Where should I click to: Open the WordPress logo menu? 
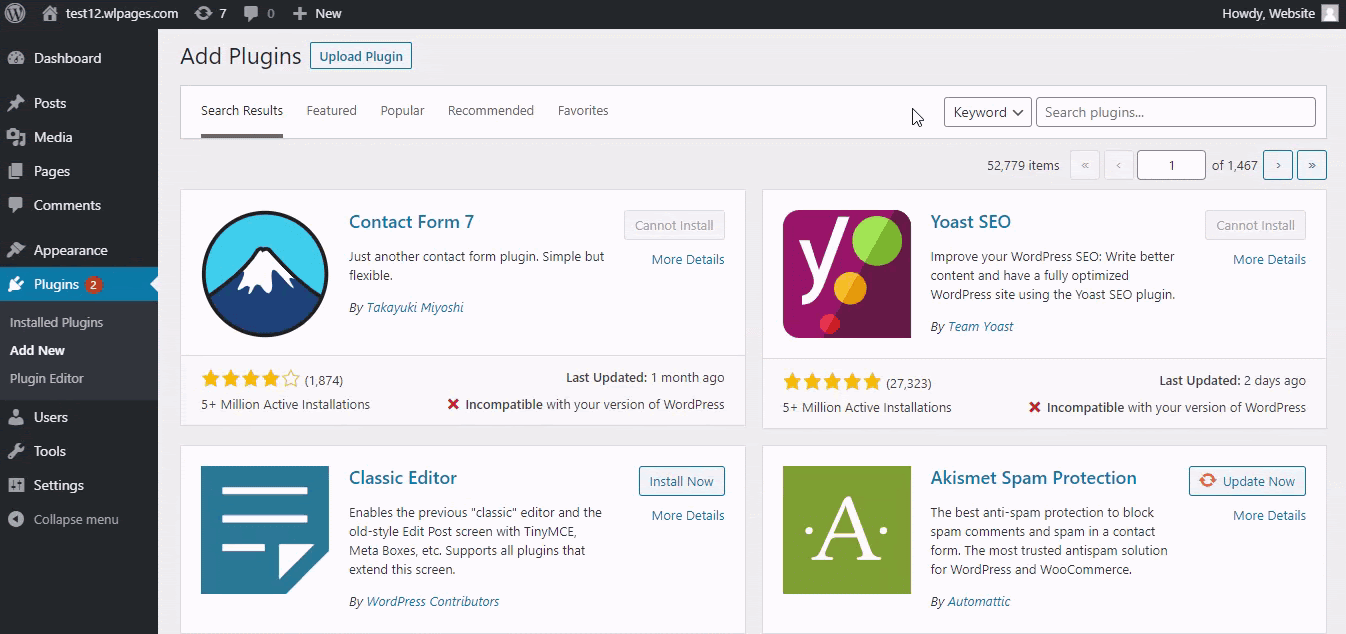(x=14, y=13)
